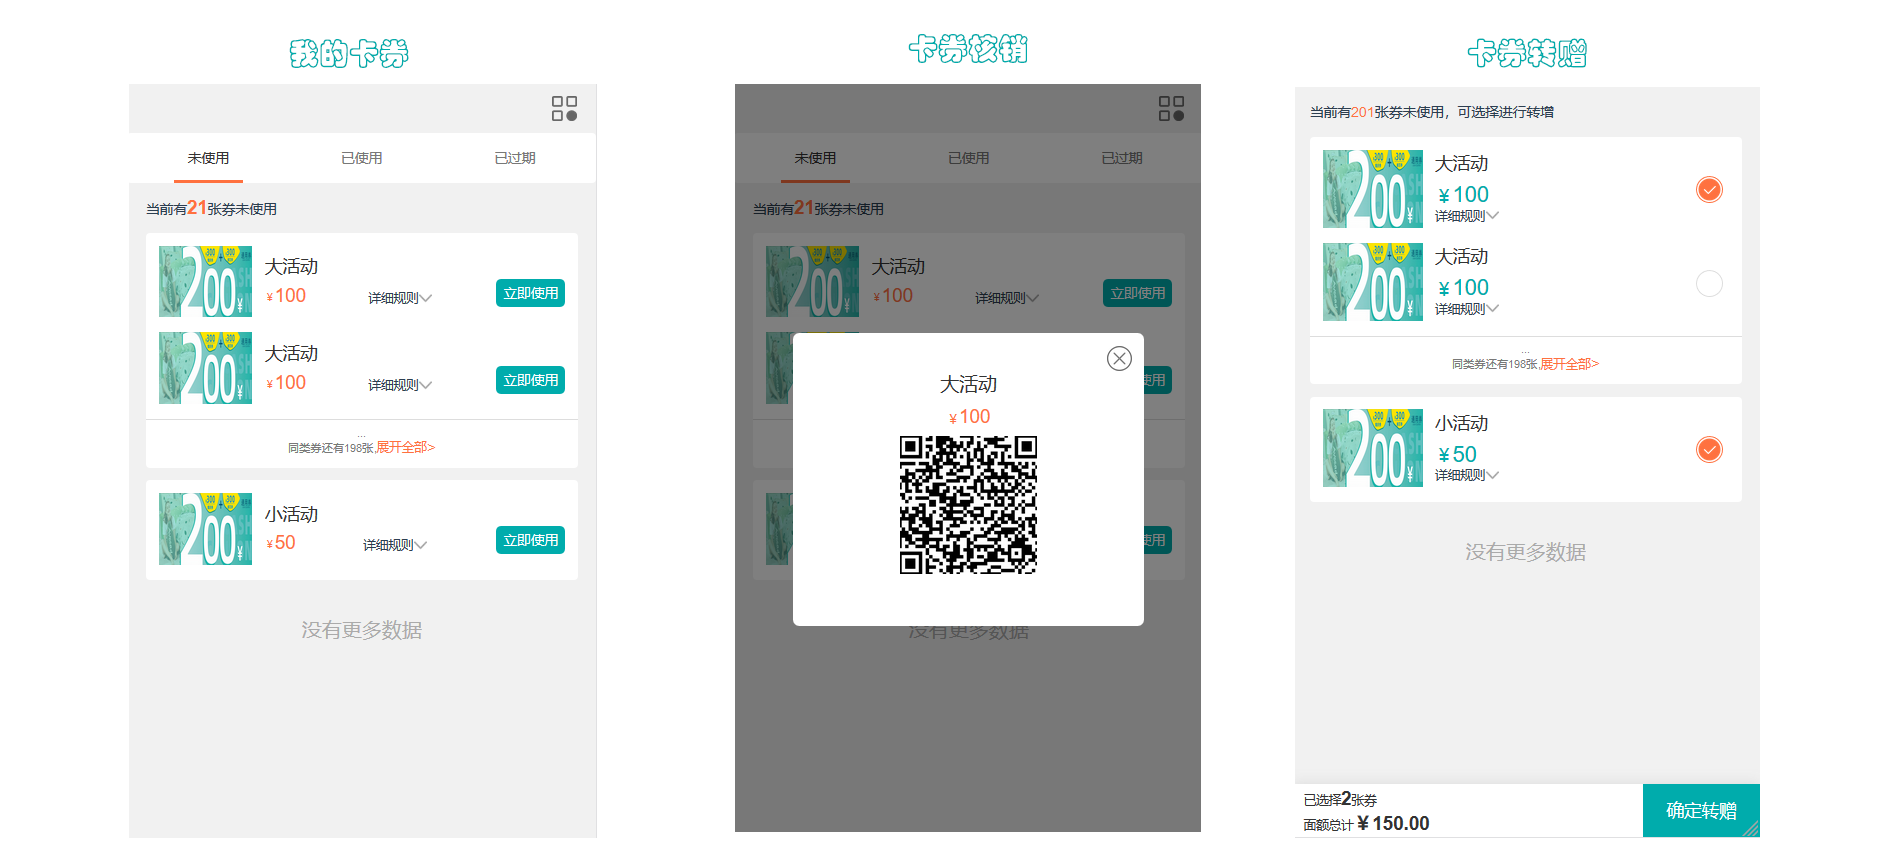Image resolution: width=1896 pixels, height=862 pixels.
Task: Switch to 已使用 tab in My Coupons panel
Action: 361,158
